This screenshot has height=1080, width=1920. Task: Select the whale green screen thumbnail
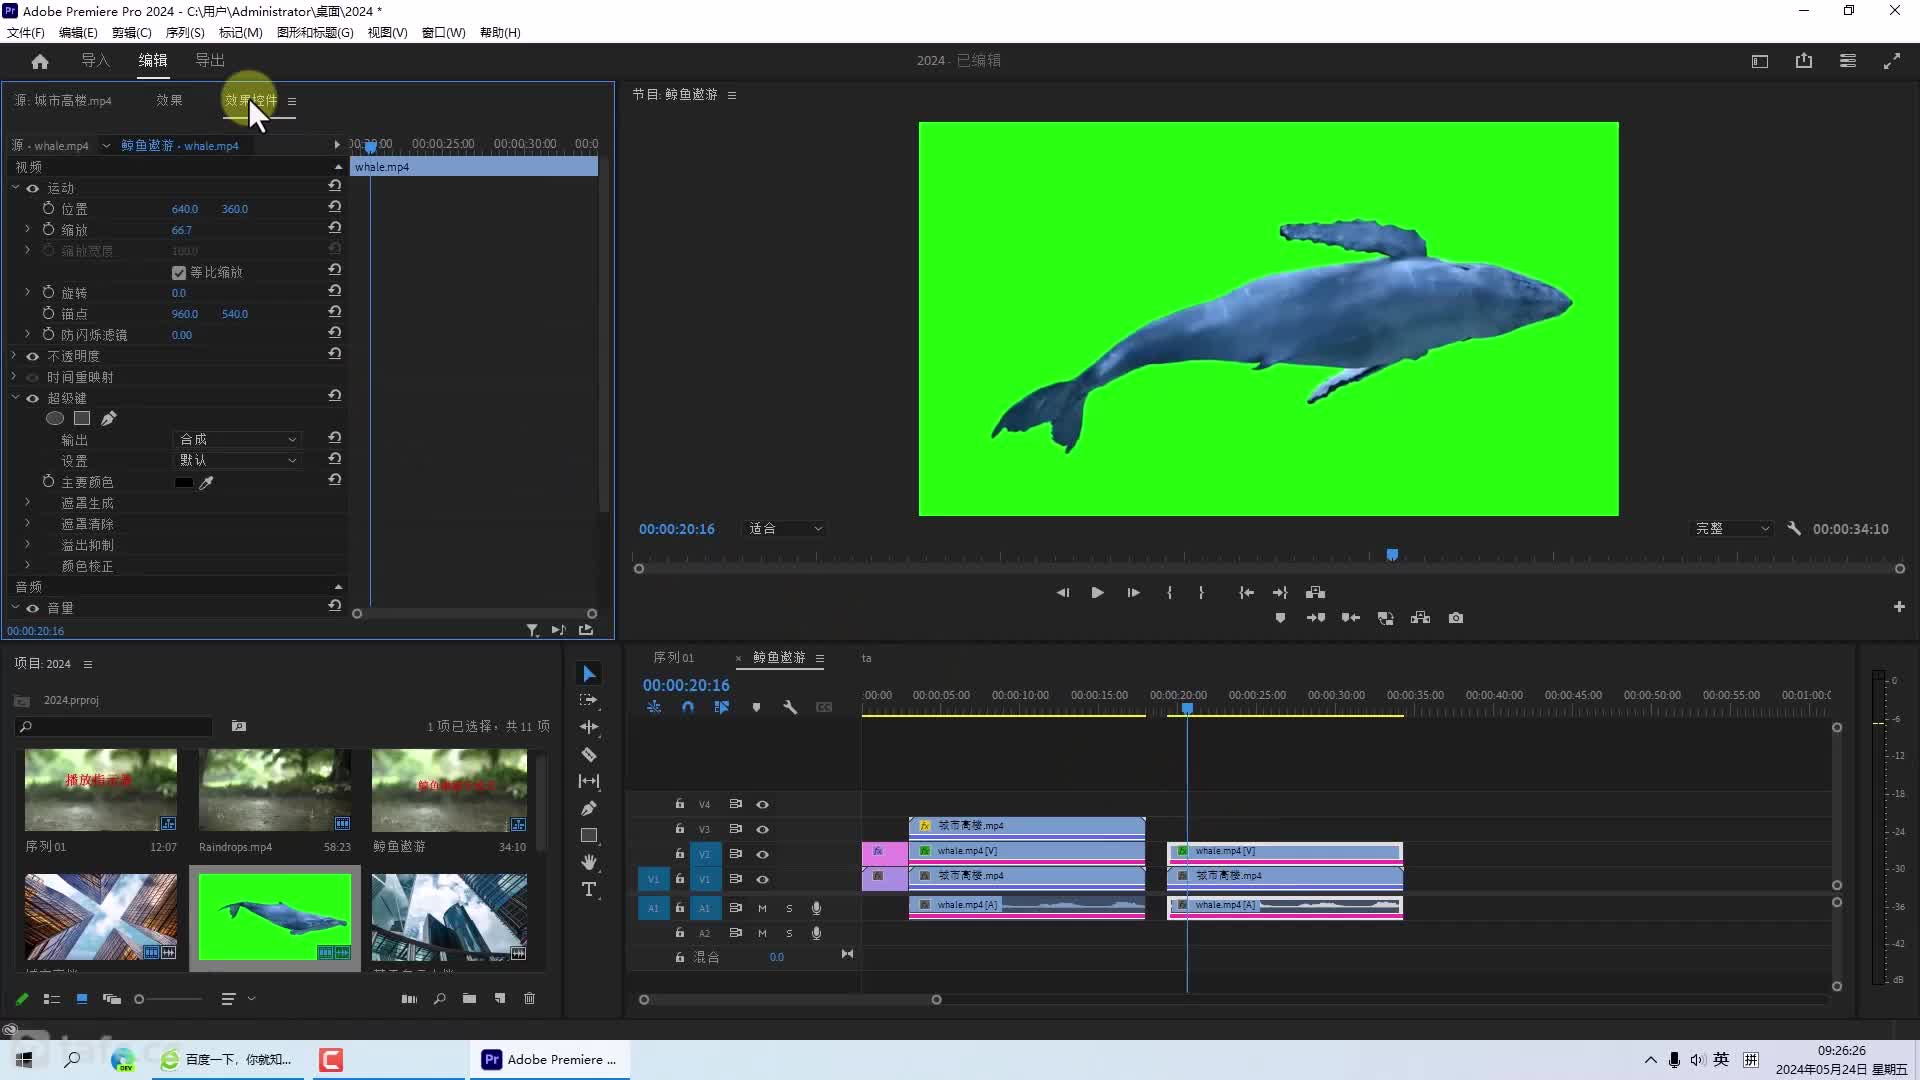coord(275,917)
